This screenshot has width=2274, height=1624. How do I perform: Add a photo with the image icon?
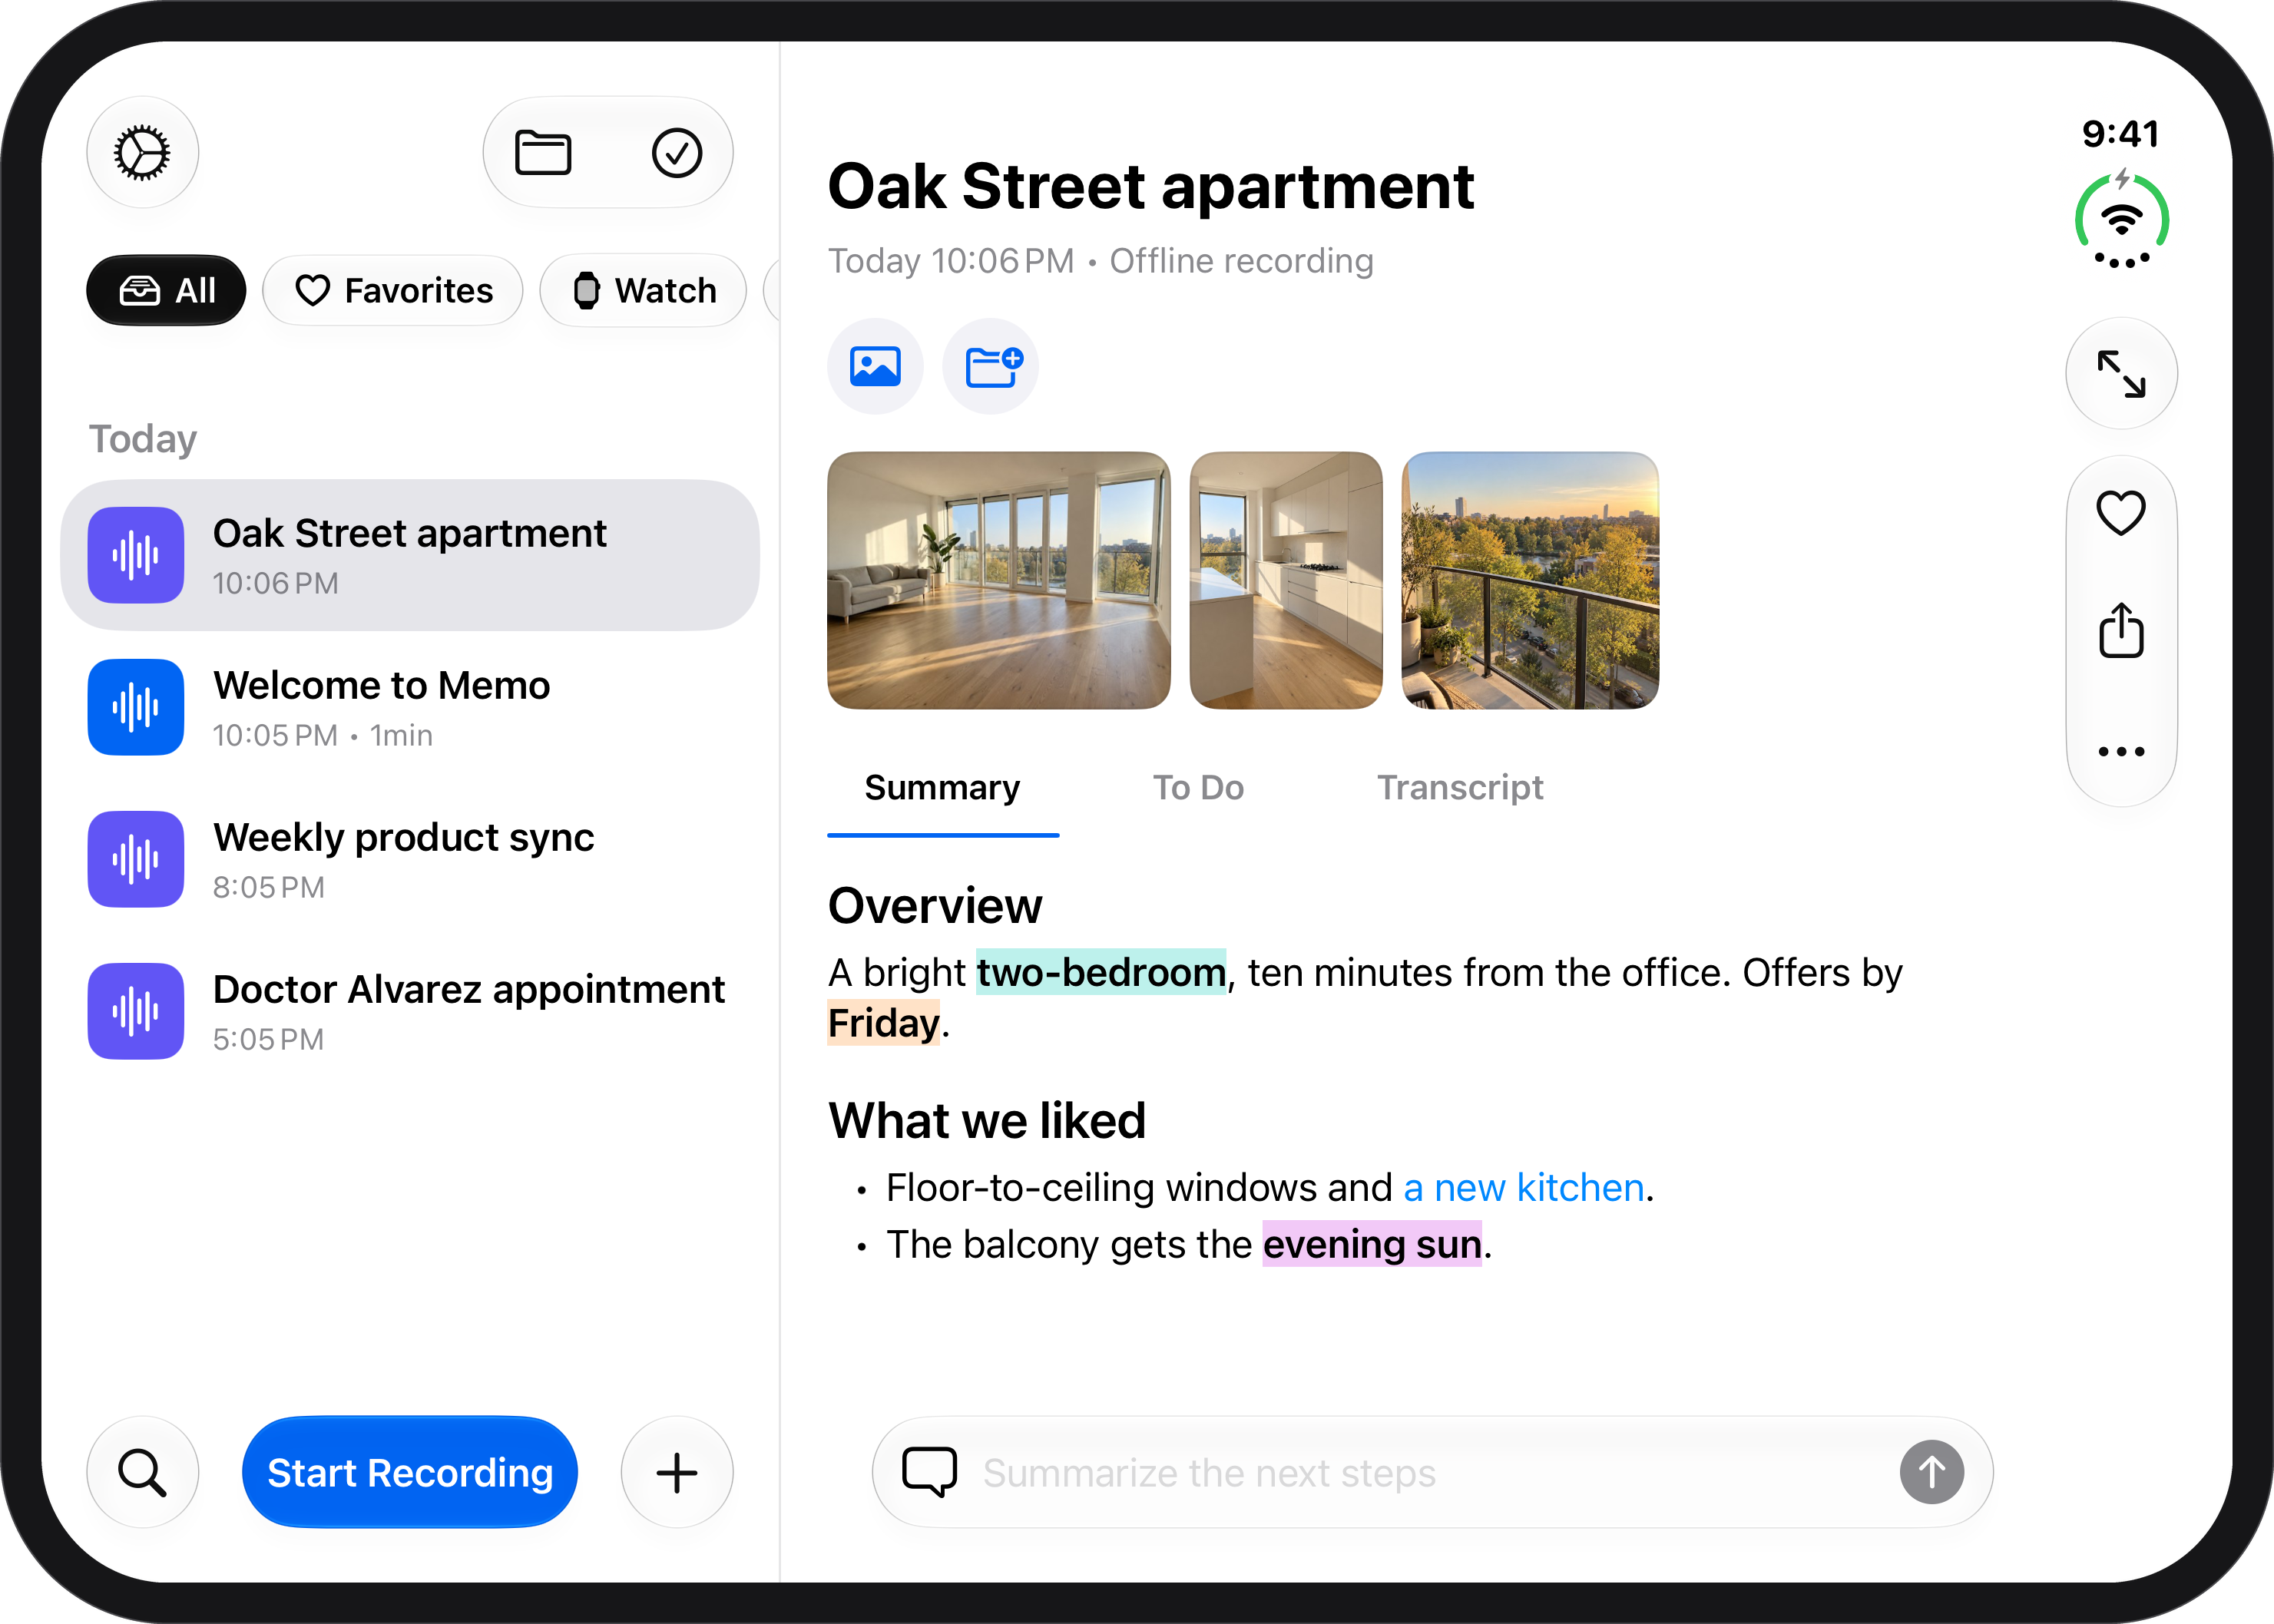pos(875,366)
